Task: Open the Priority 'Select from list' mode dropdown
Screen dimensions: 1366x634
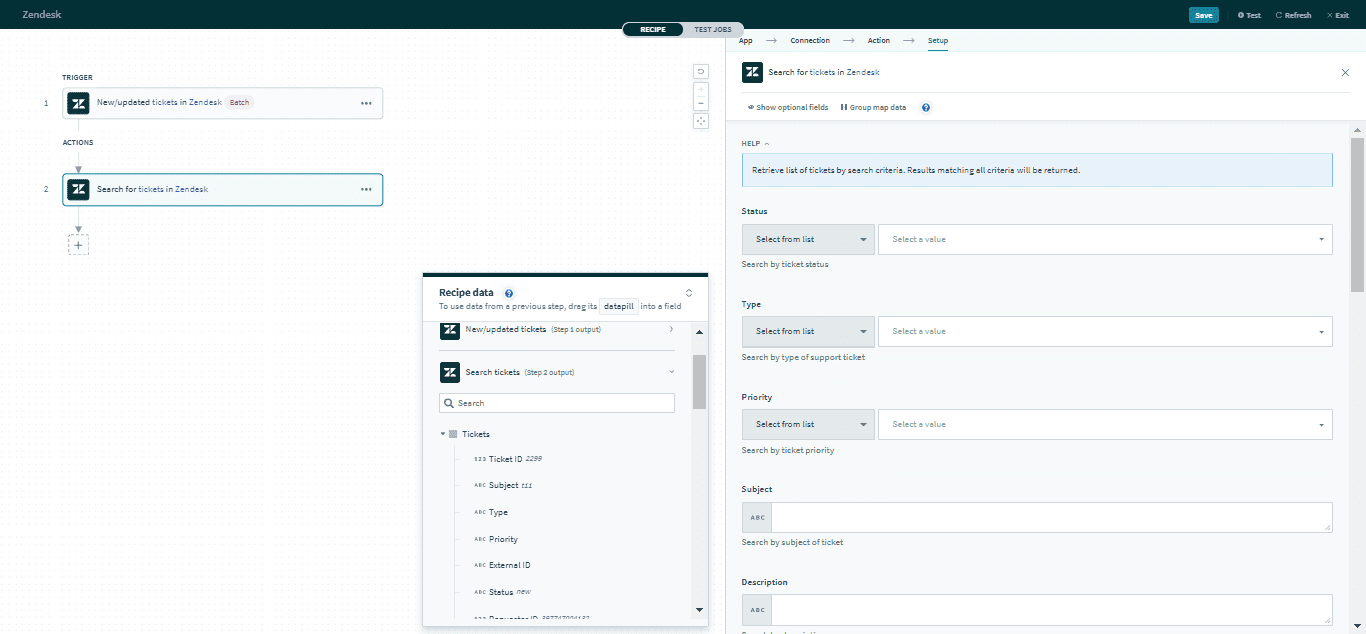Action: pyautogui.click(x=808, y=424)
